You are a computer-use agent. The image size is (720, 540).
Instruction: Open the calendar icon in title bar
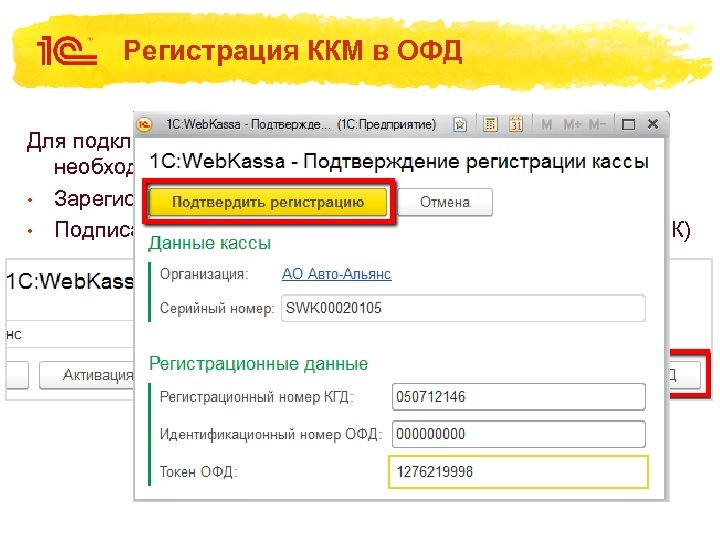tap(516, 124)
